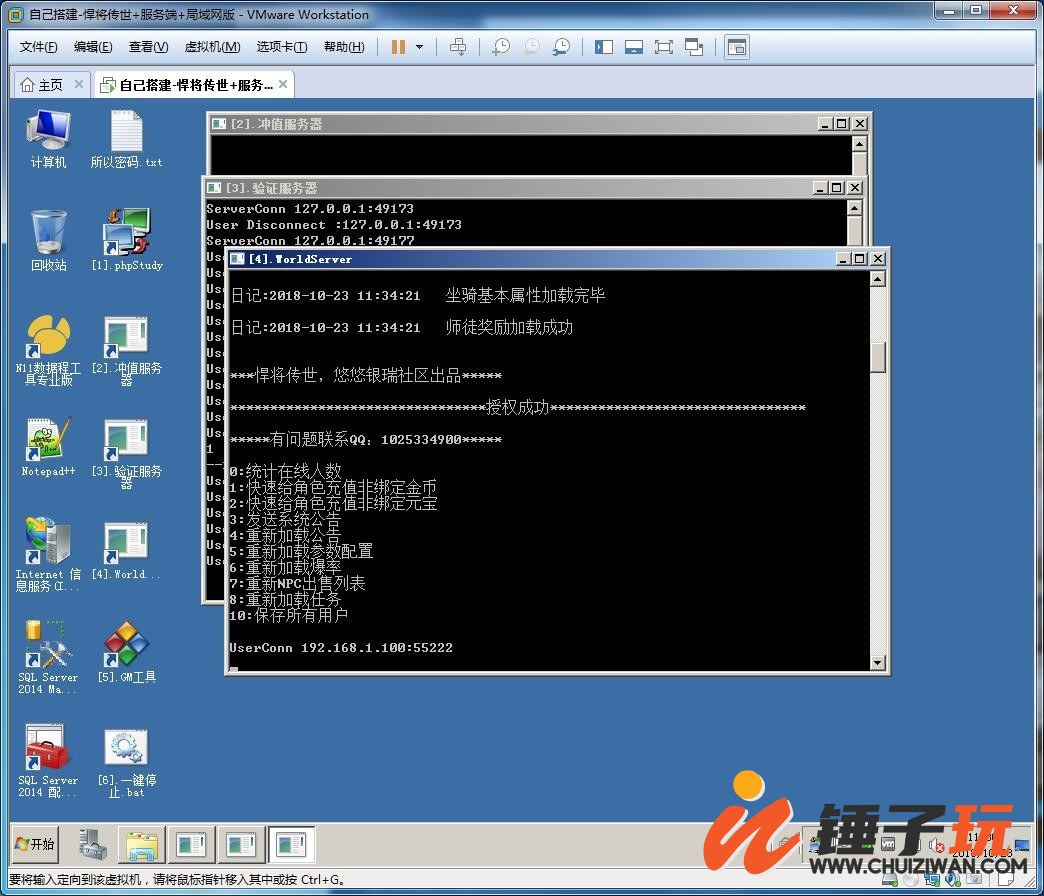Viewport: 1044px width, 896px height.
Task: Select the Internet 信息服务 desktop shortcut
Action: [48, 555]
